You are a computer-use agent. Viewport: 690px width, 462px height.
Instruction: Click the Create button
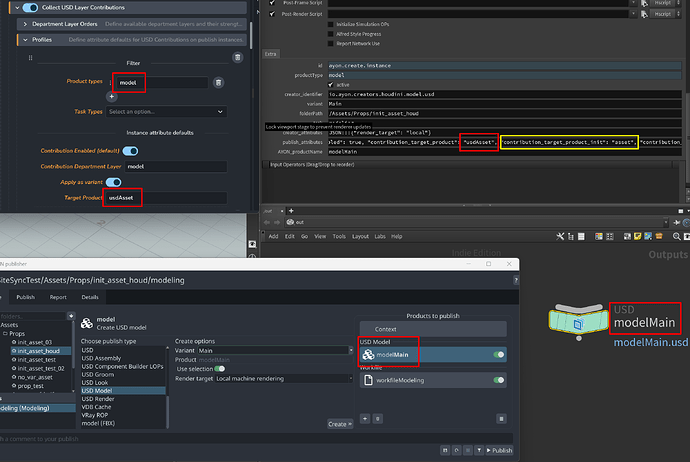click(340, 424)
